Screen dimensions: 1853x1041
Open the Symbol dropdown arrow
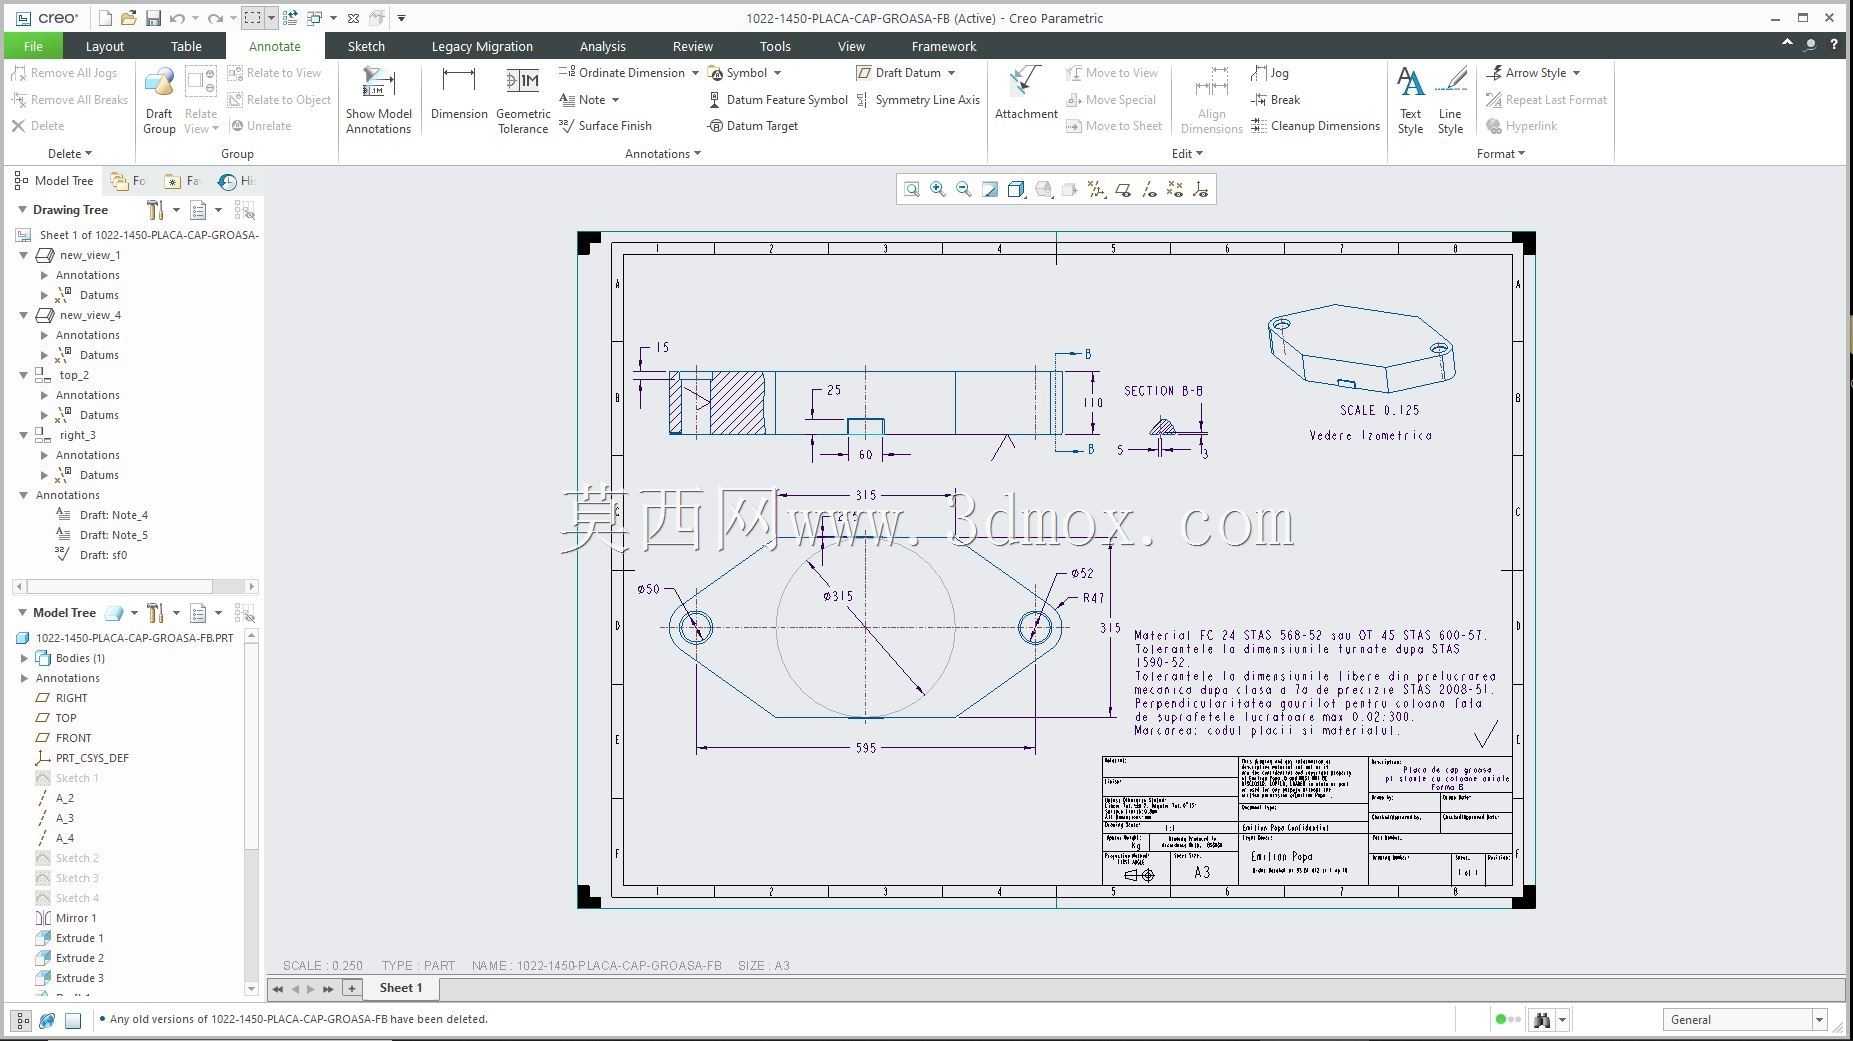(x=777, y=73)
